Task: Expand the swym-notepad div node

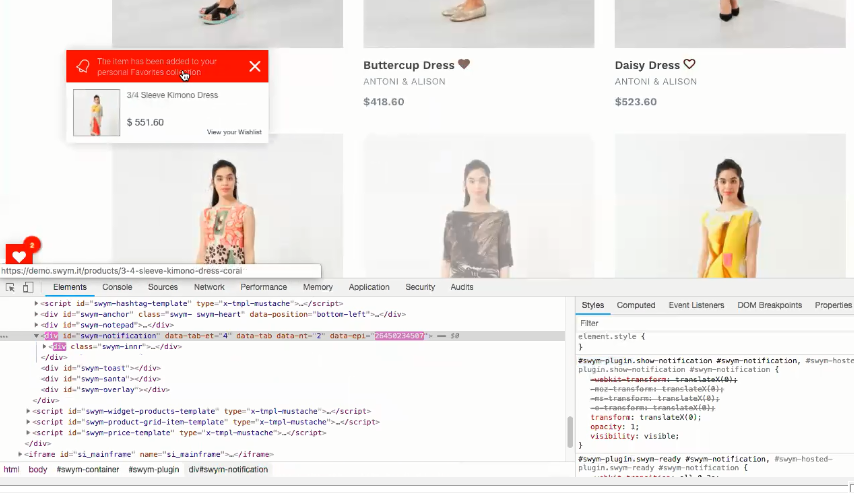Action: click(x=36, y=325)
